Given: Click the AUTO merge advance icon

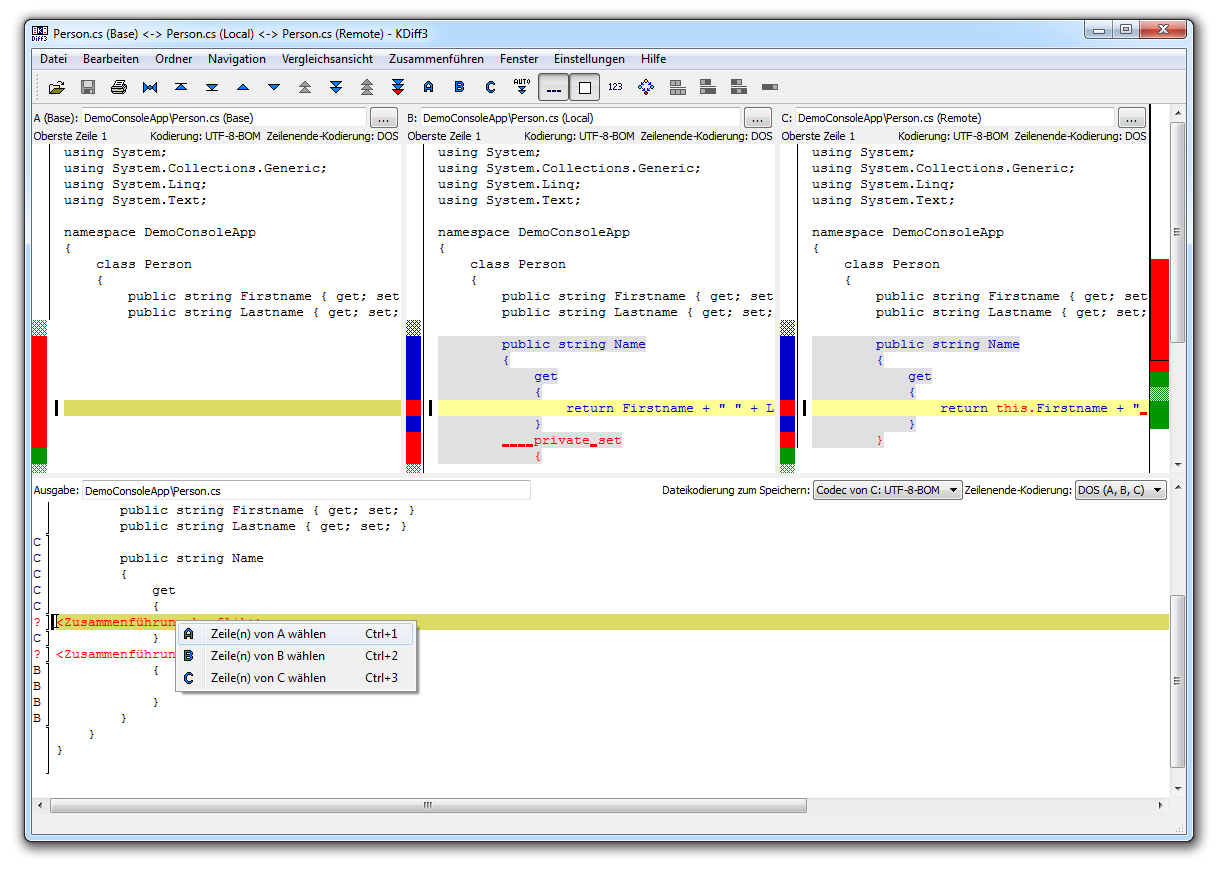Looking at the screenshot, I should click(521, 87).
